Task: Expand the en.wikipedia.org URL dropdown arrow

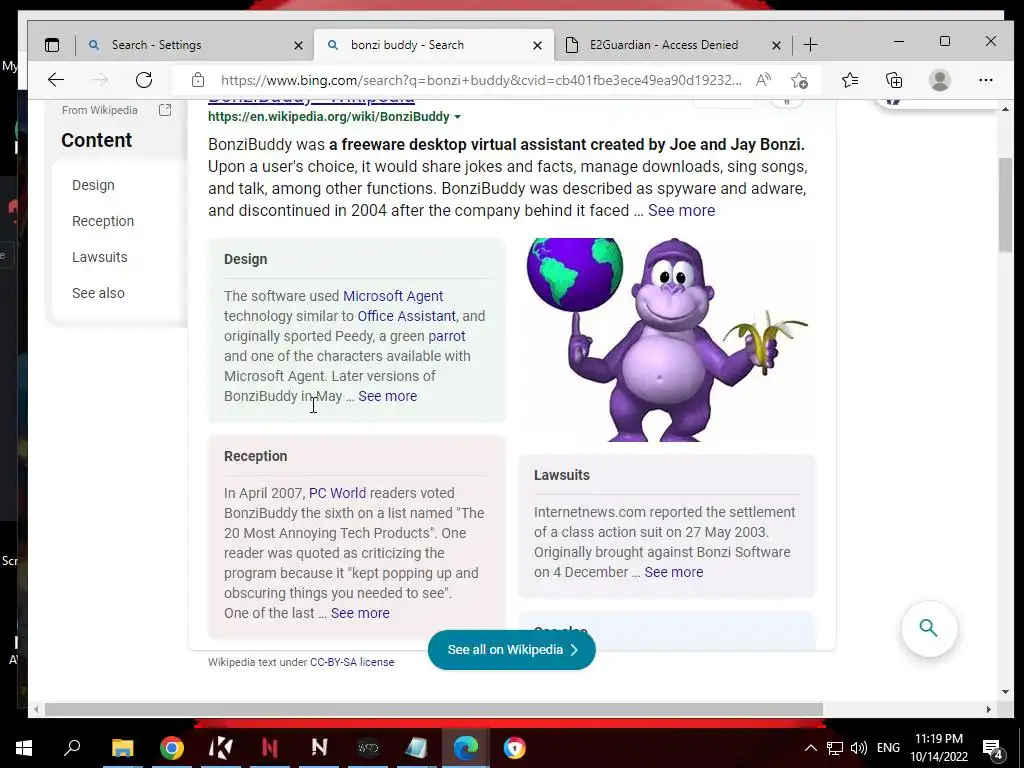Action: tap(457, 117)
